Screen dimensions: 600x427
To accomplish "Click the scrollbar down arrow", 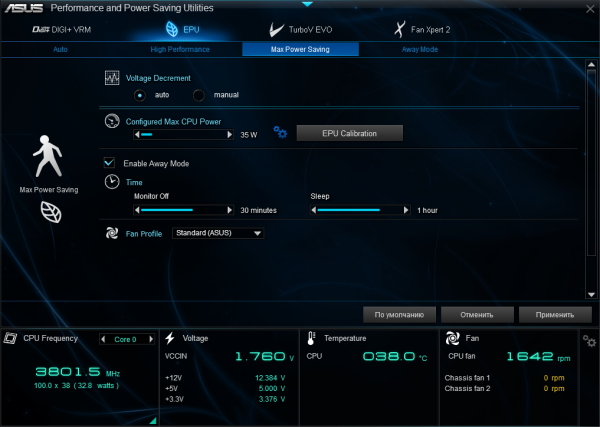I will 591,295.
